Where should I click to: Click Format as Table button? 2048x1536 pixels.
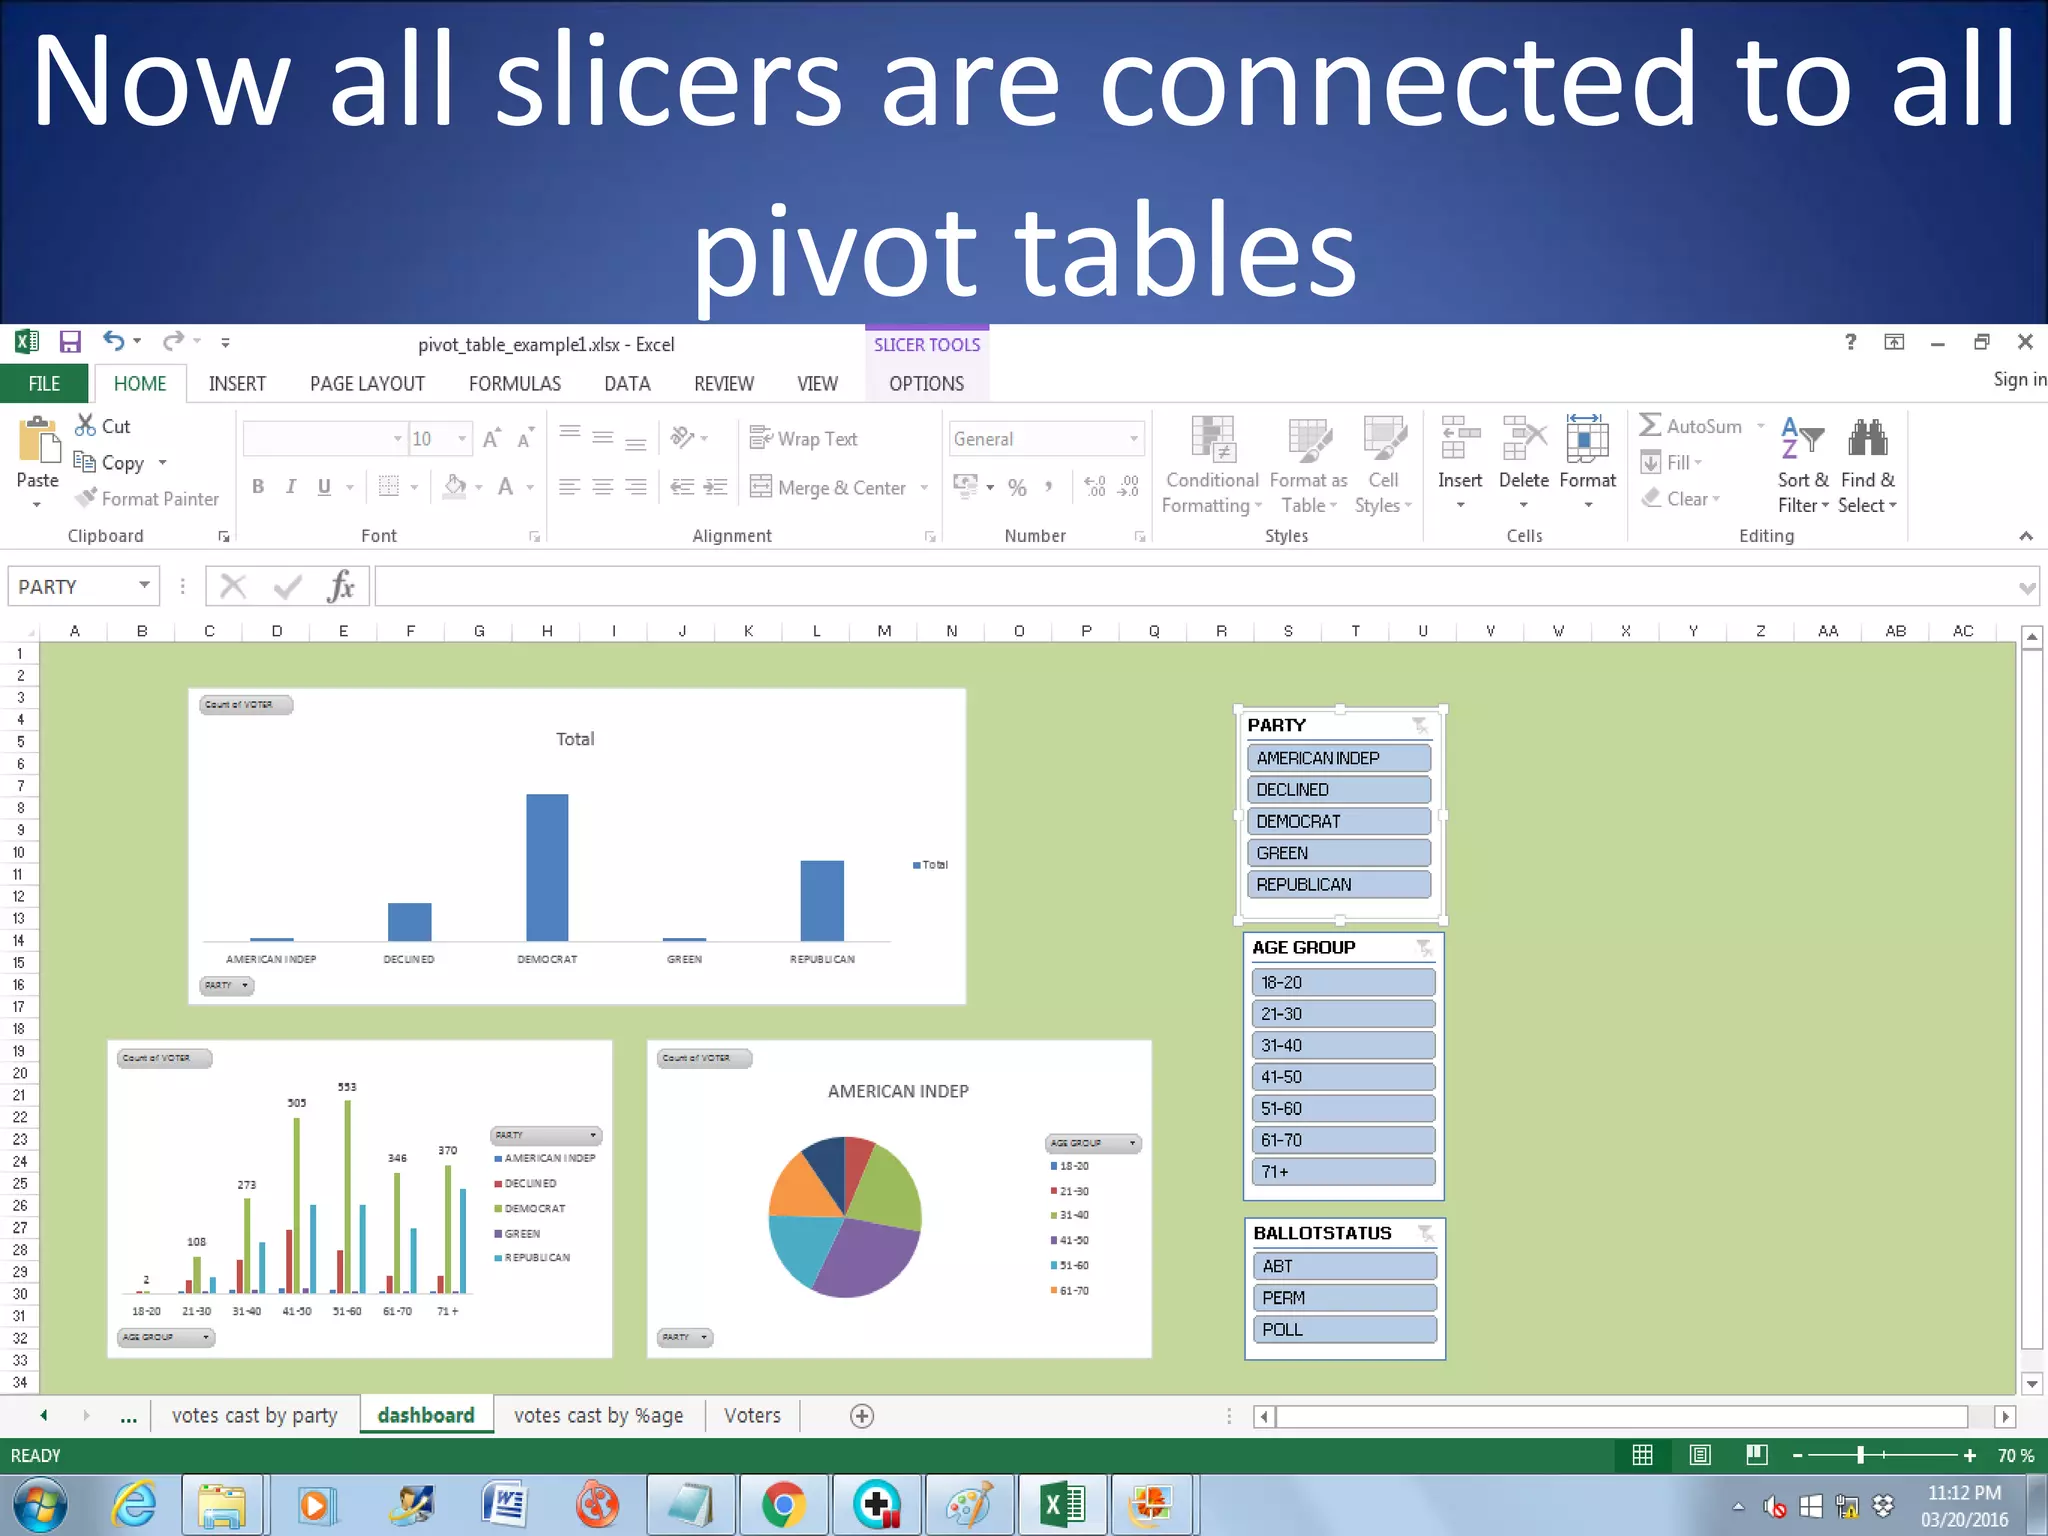click(1308, 465)
